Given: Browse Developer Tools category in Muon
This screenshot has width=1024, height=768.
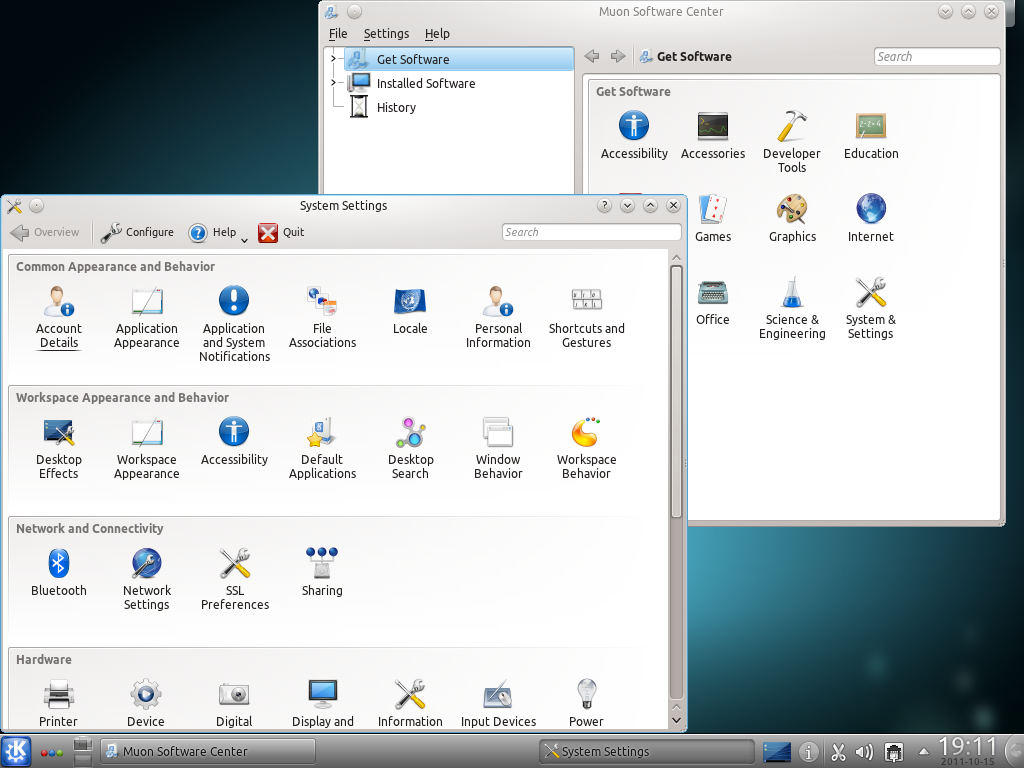Looking at the screenshot, I should click(x=792, y=142).
